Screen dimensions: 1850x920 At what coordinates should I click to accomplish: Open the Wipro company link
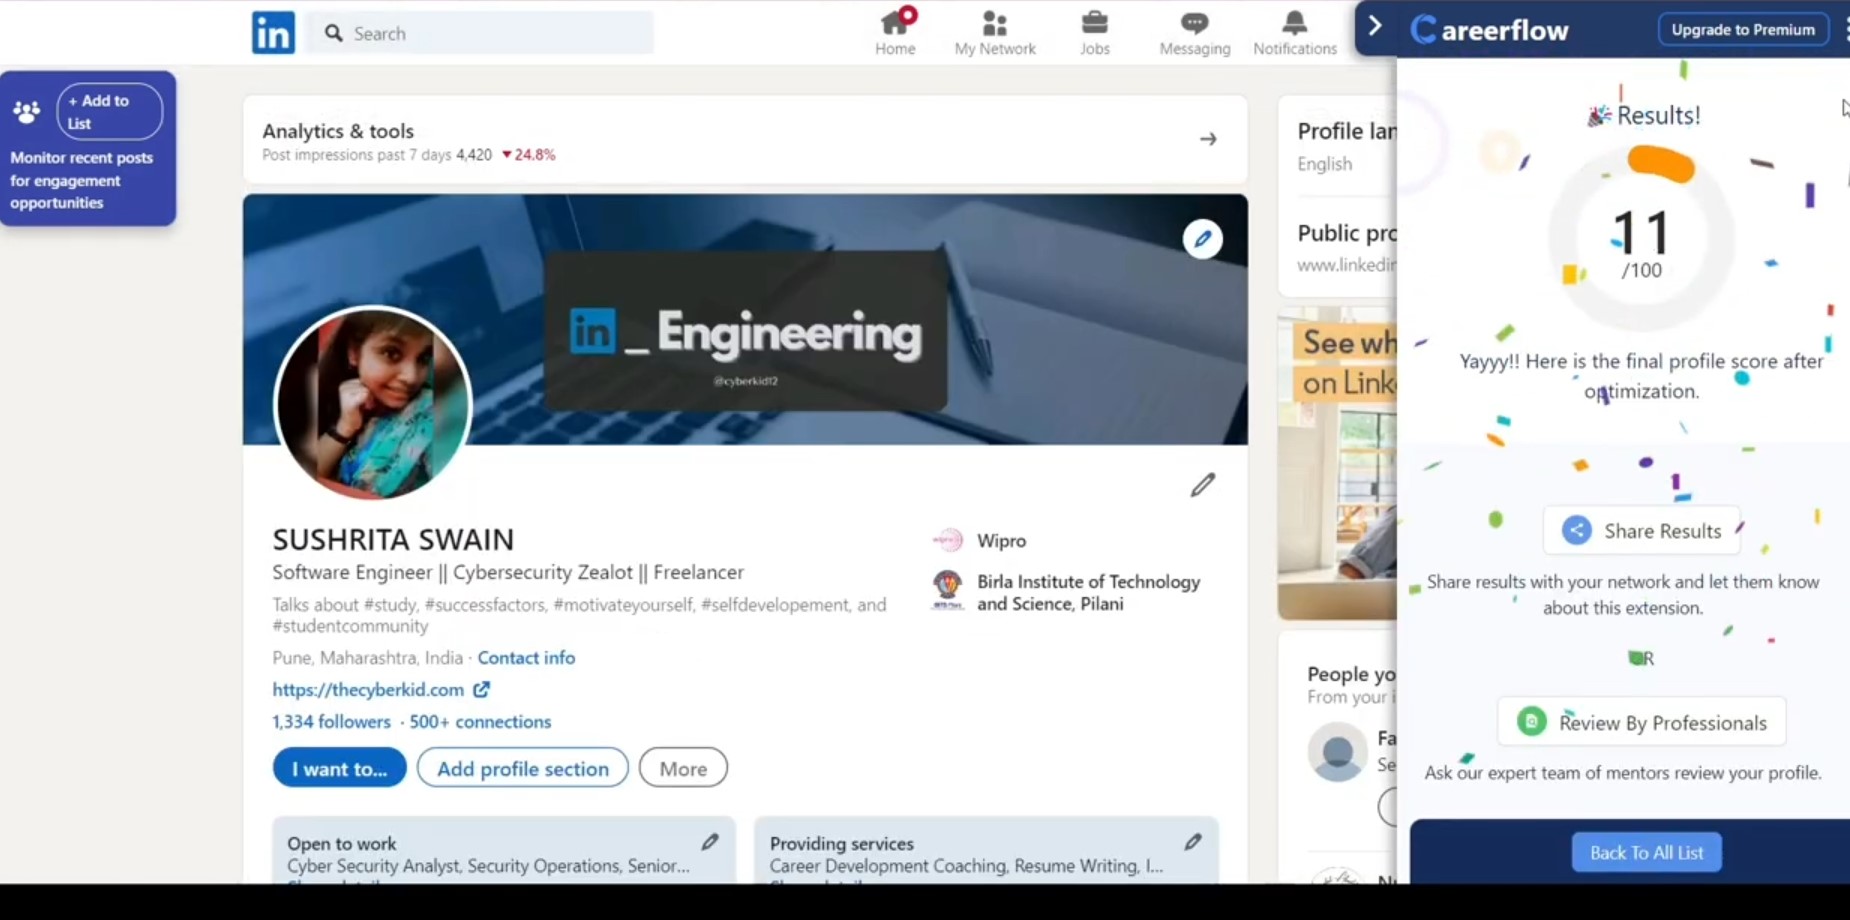pyautogui.click(x=1001, y=540)
